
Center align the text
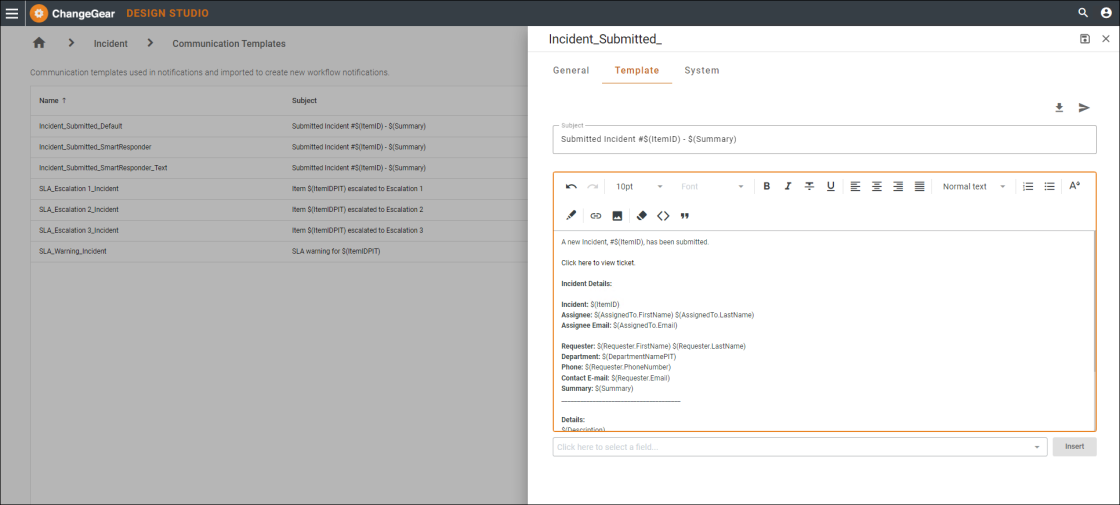click(x=876, y=186)
